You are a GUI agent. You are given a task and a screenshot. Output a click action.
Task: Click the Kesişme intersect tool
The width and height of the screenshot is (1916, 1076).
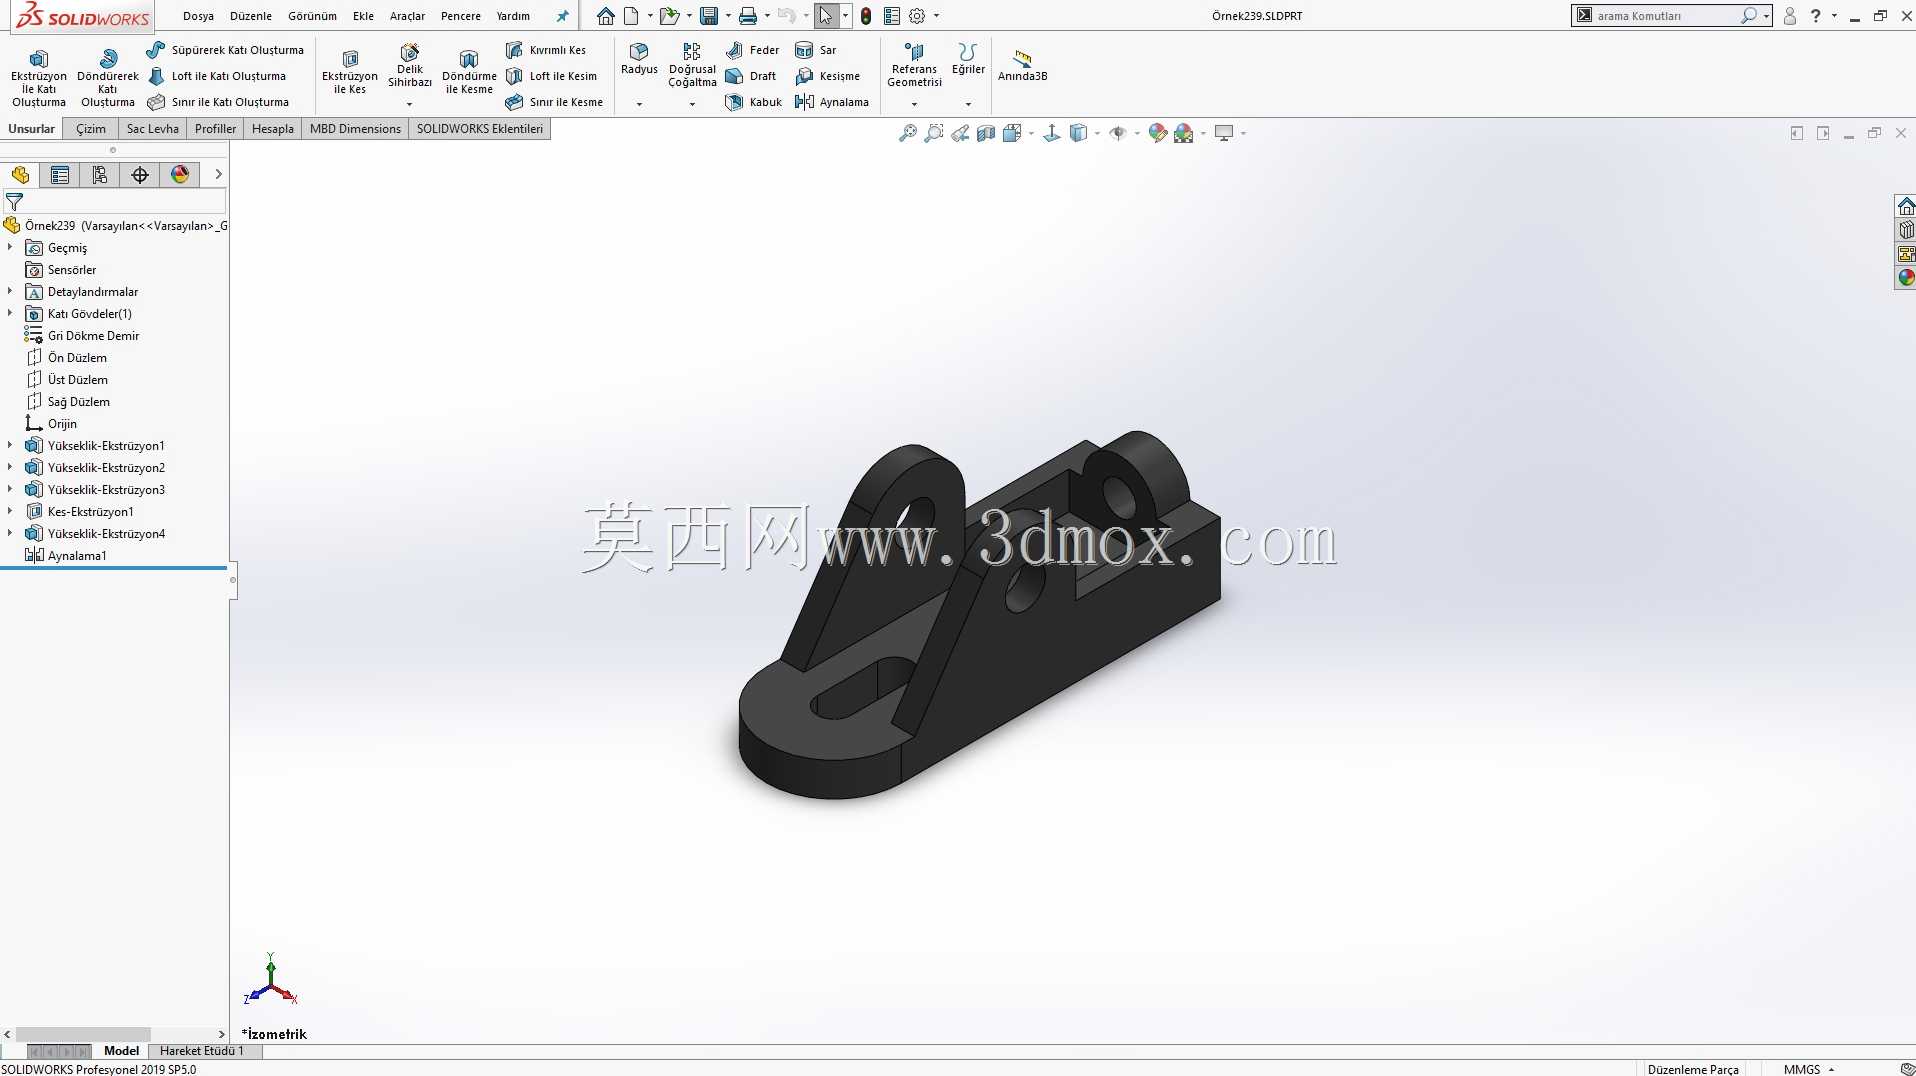tap(828, 76)
